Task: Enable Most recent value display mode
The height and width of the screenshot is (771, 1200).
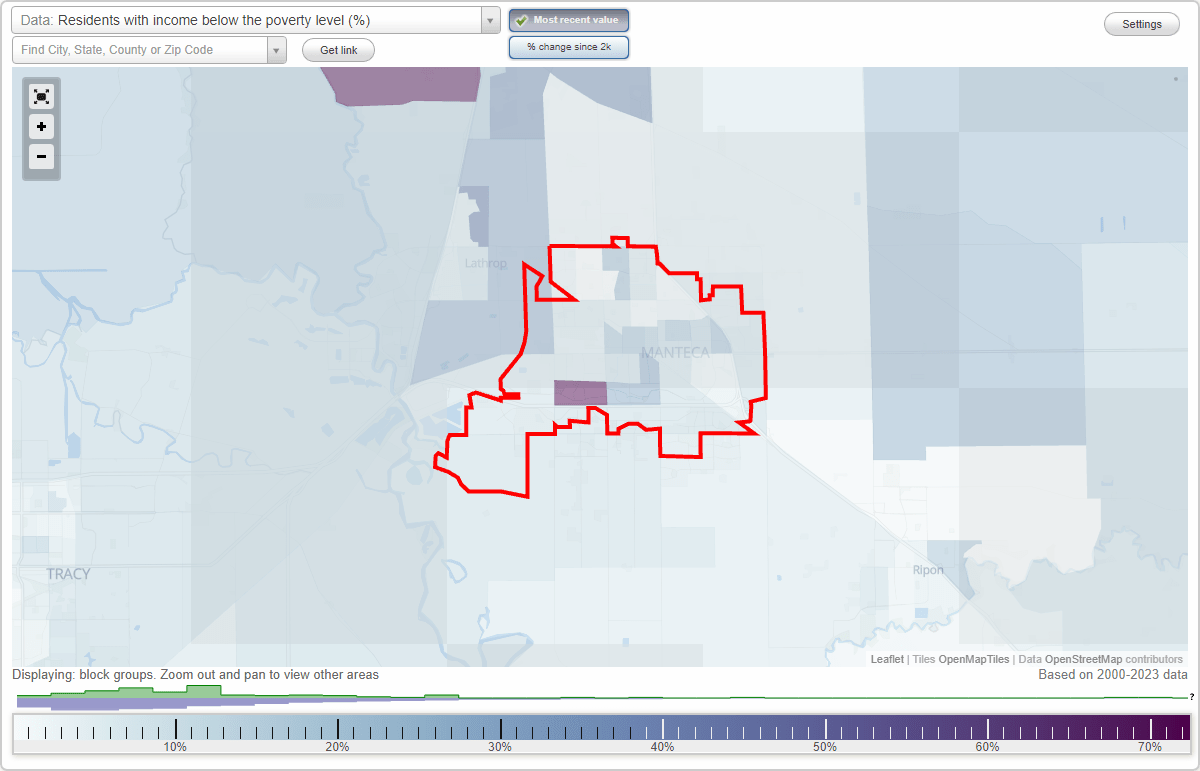Action: 569,20
